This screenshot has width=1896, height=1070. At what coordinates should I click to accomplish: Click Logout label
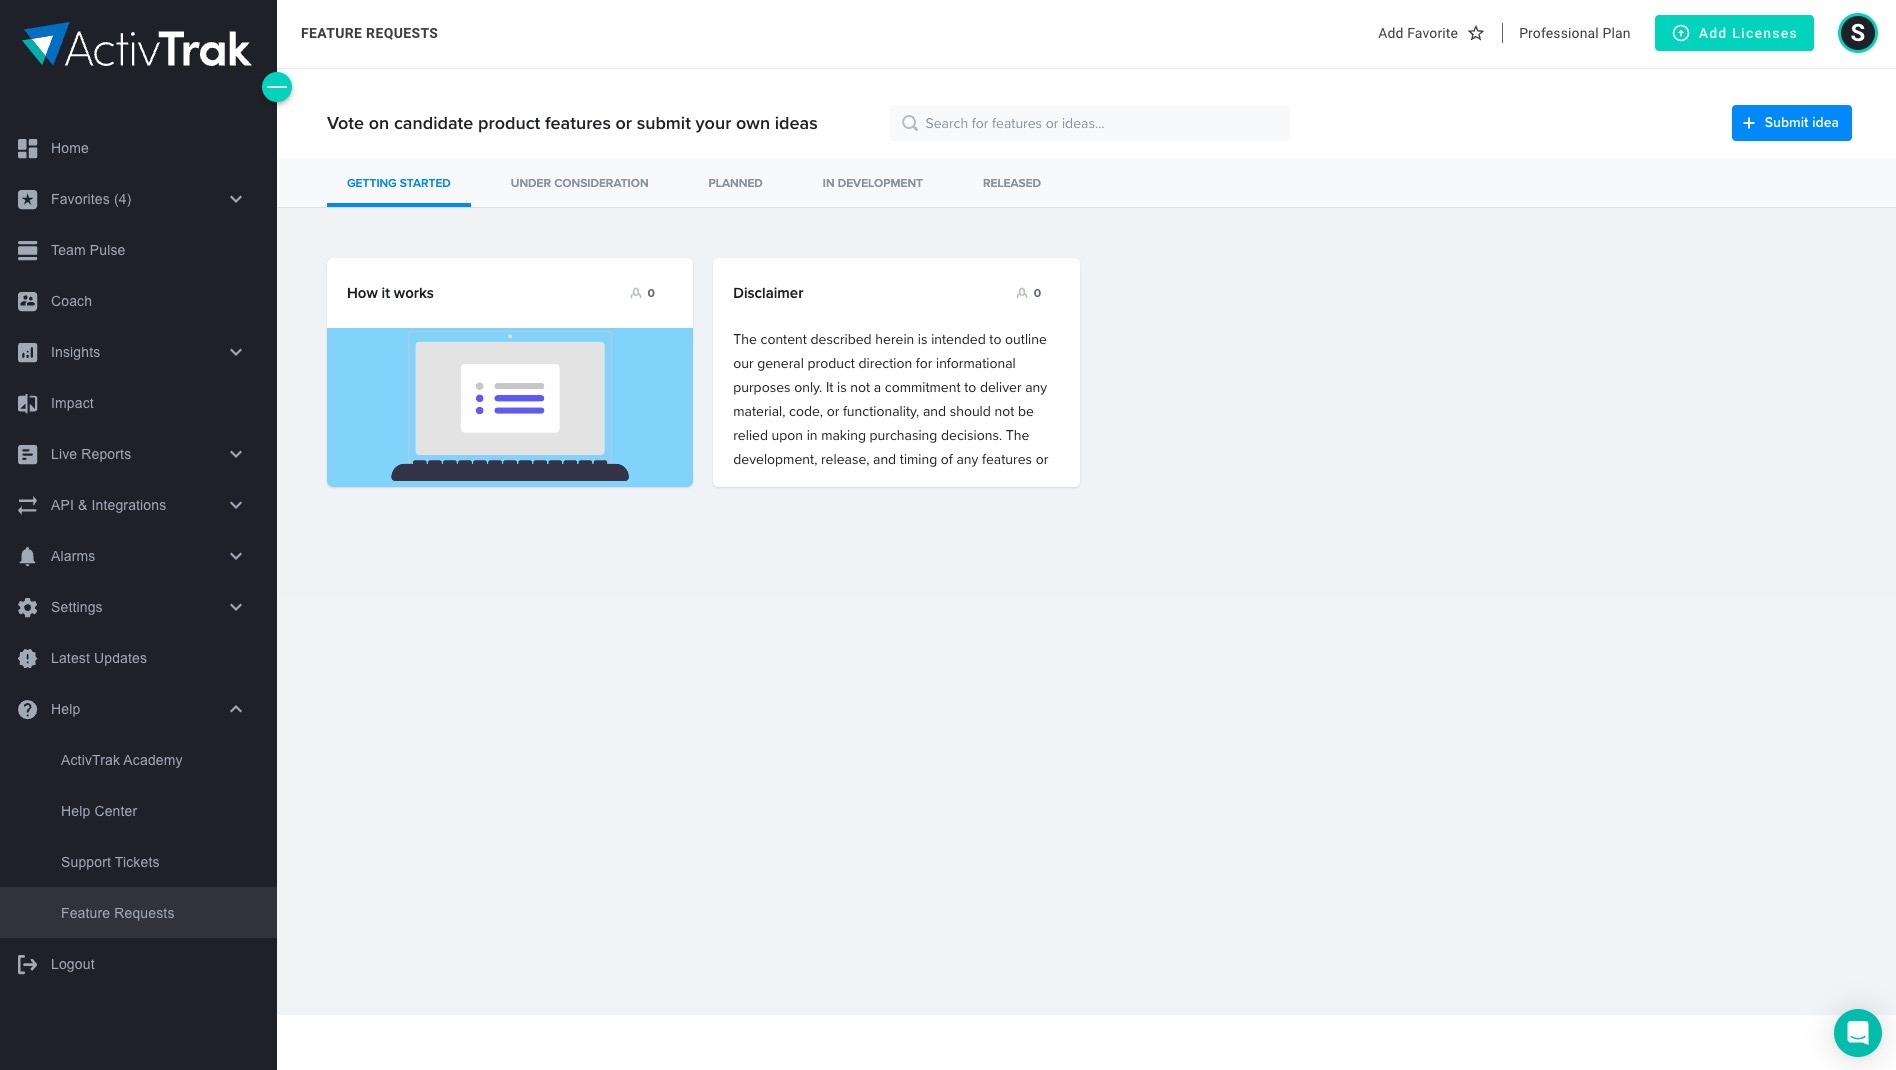pos(73,964)
